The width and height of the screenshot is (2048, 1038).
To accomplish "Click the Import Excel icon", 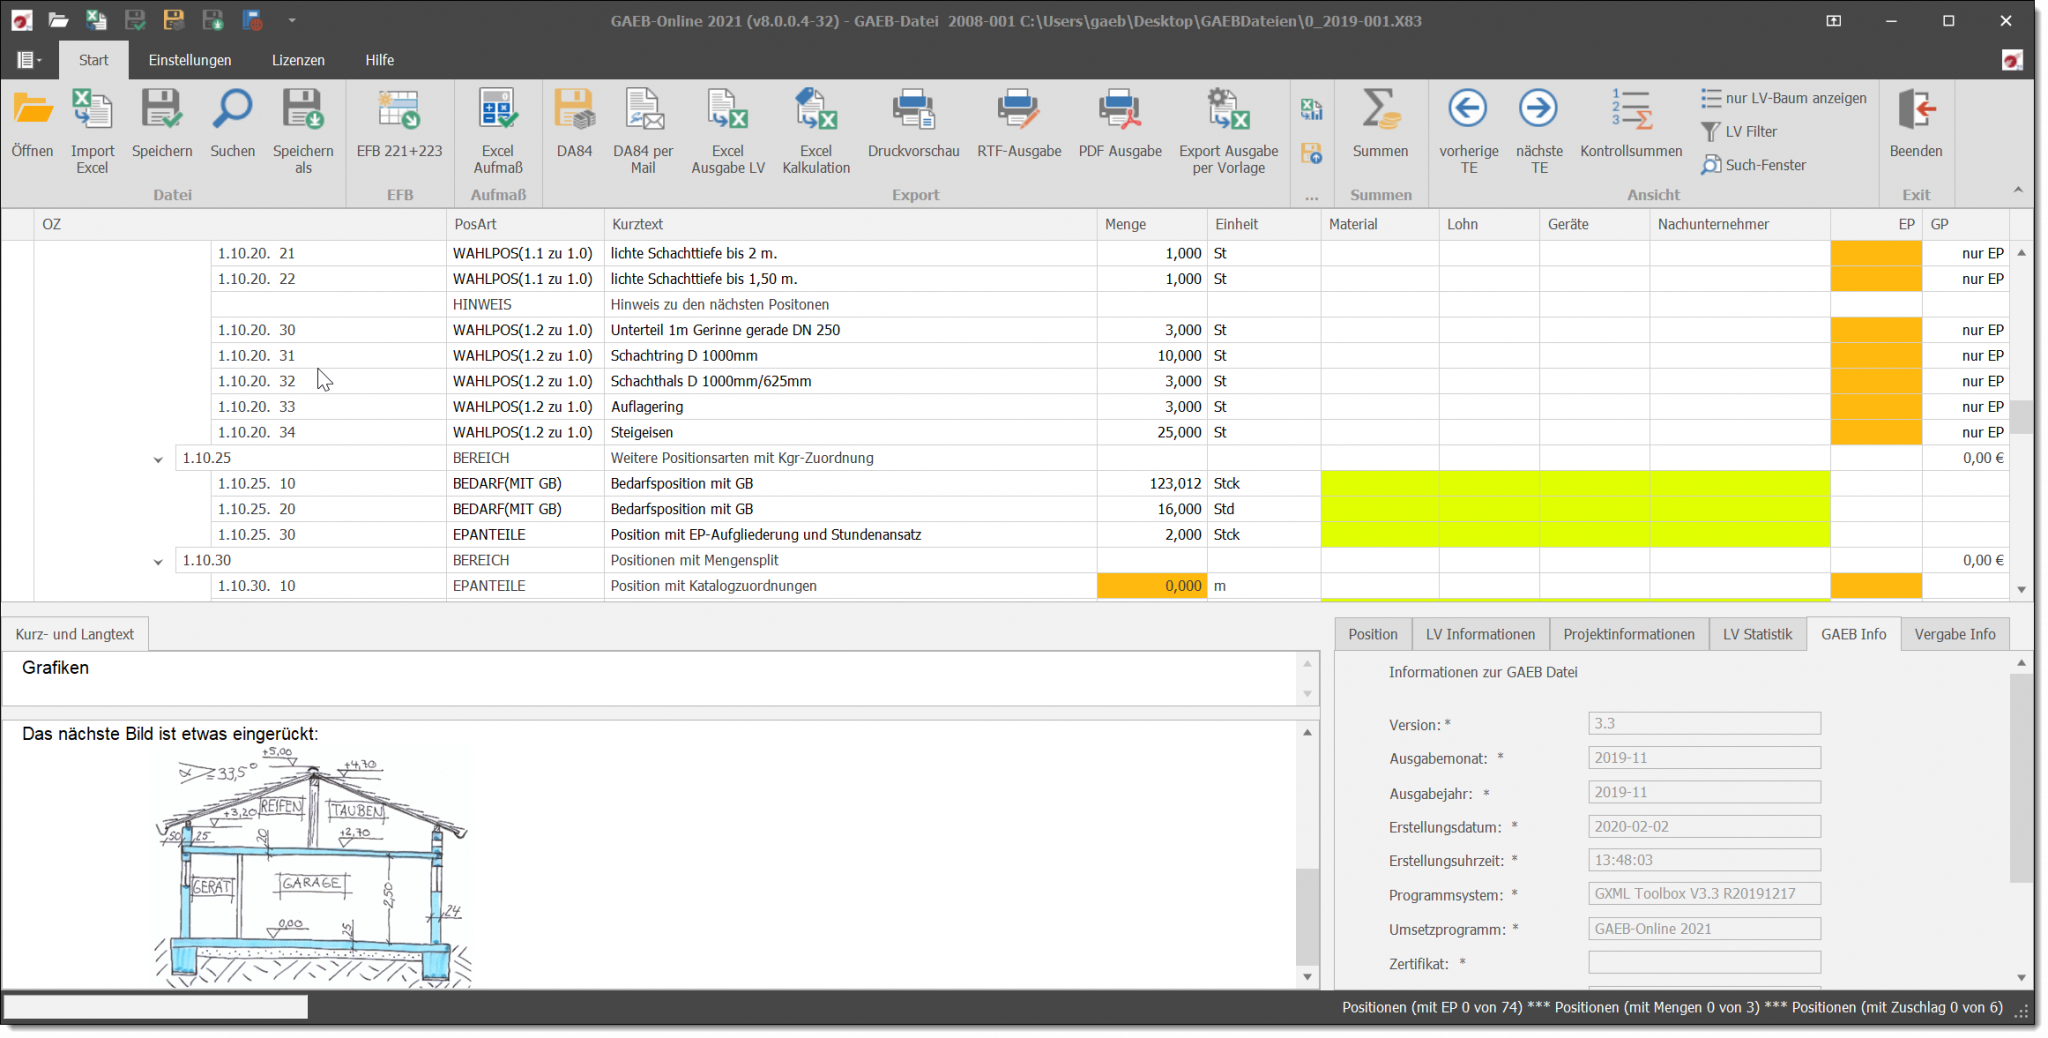I will click(91, 125).
